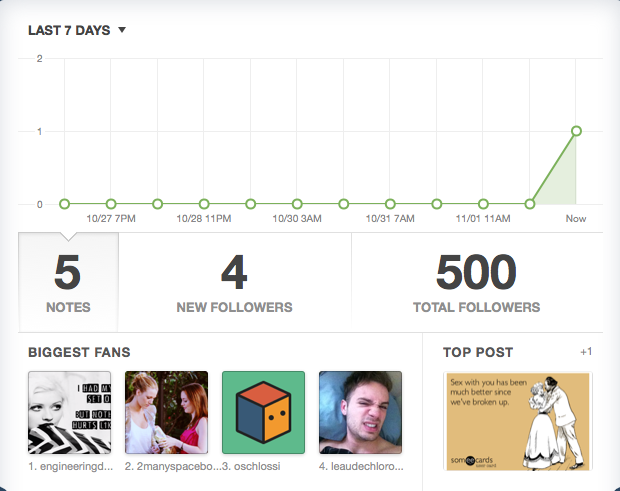Open 2manyspacebo fan avatar
620x491 pixels.
(166, 413)
